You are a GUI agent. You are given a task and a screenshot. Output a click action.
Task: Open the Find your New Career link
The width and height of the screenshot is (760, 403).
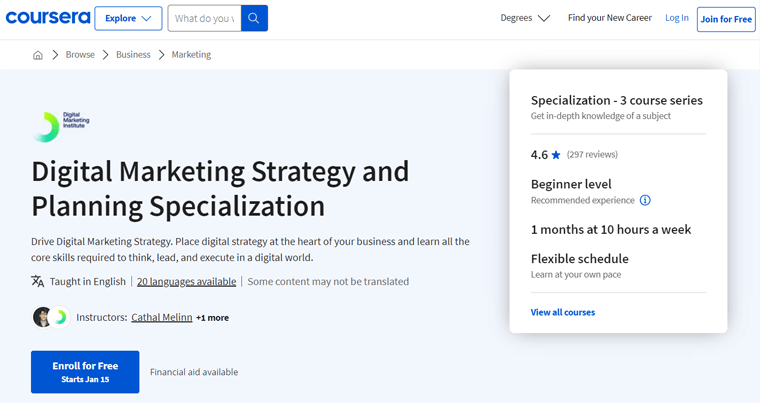pos(610,18)
